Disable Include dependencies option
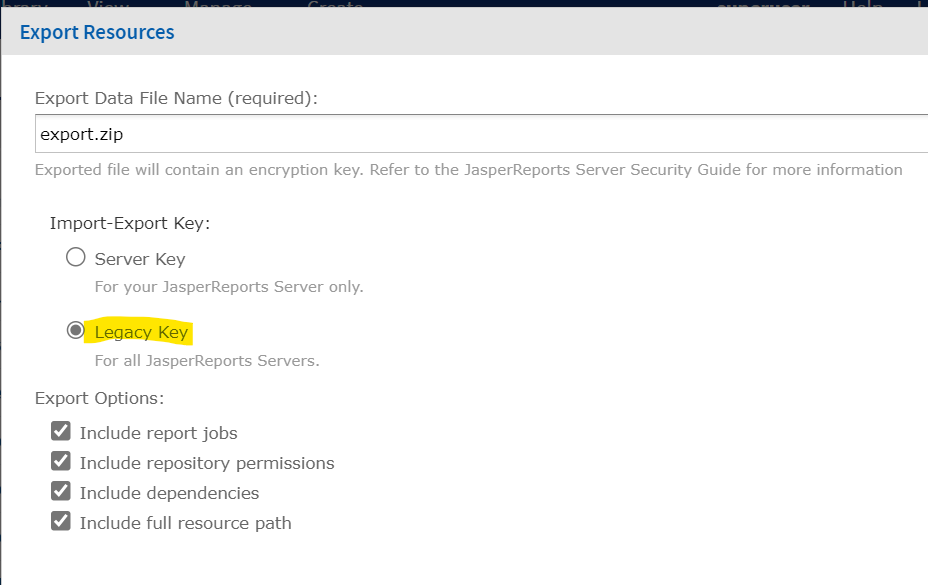Viewport: 928px width, 585px height. pyautogui.click(x=61, y=490)
